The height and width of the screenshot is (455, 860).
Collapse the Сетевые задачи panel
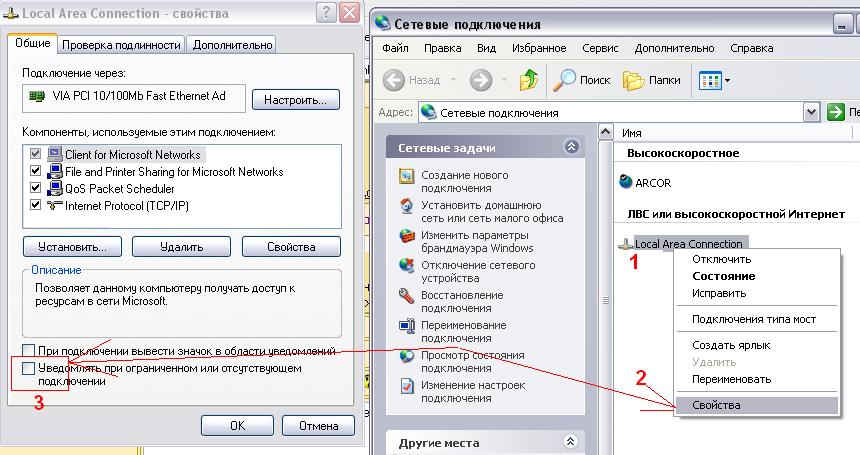pyautogui.click(x=571, y=147)
